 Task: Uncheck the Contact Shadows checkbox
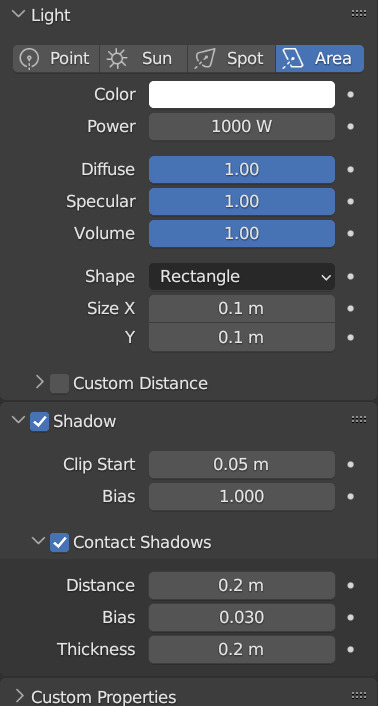click(x=59, y=543)
